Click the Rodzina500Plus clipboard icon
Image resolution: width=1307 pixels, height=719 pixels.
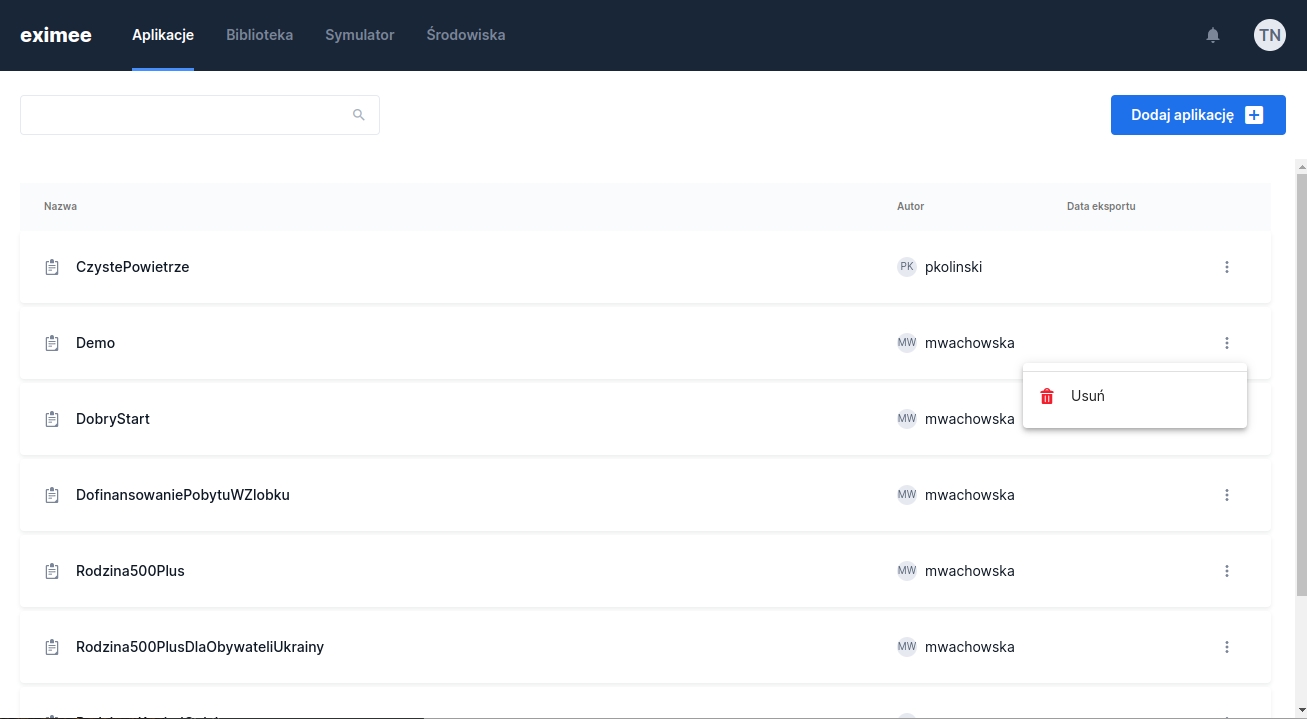coord(52,571)
